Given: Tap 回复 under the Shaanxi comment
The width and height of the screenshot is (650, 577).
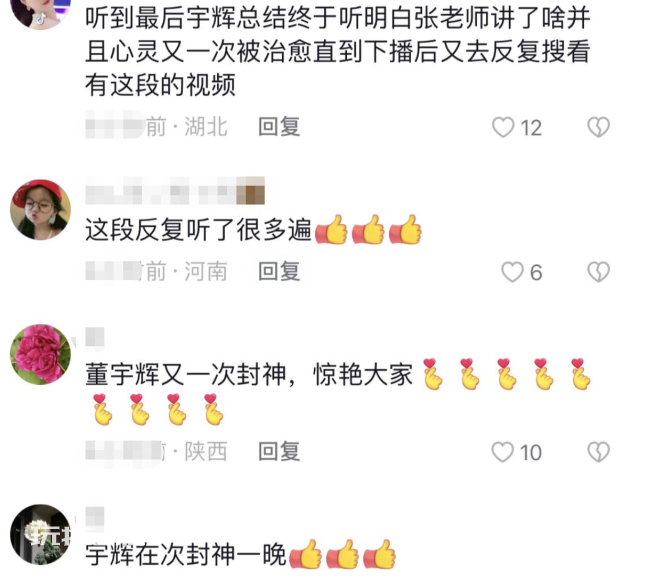Looking at the screenshot, I should (x=279, y=451).
